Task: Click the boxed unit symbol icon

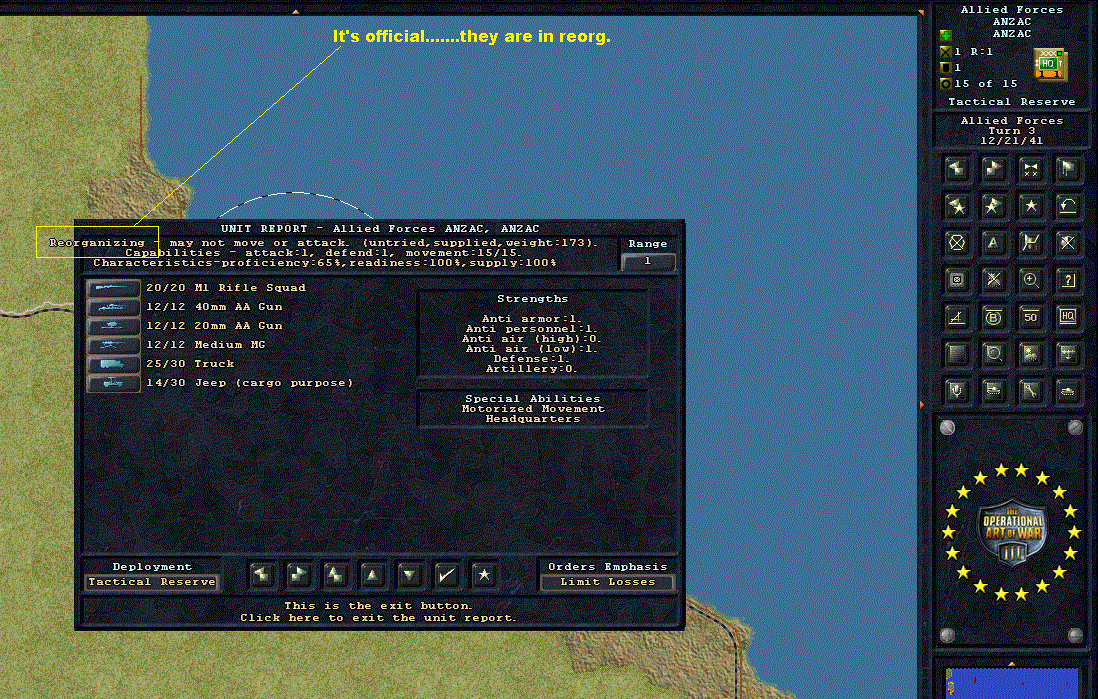Action: coord(957,280)
